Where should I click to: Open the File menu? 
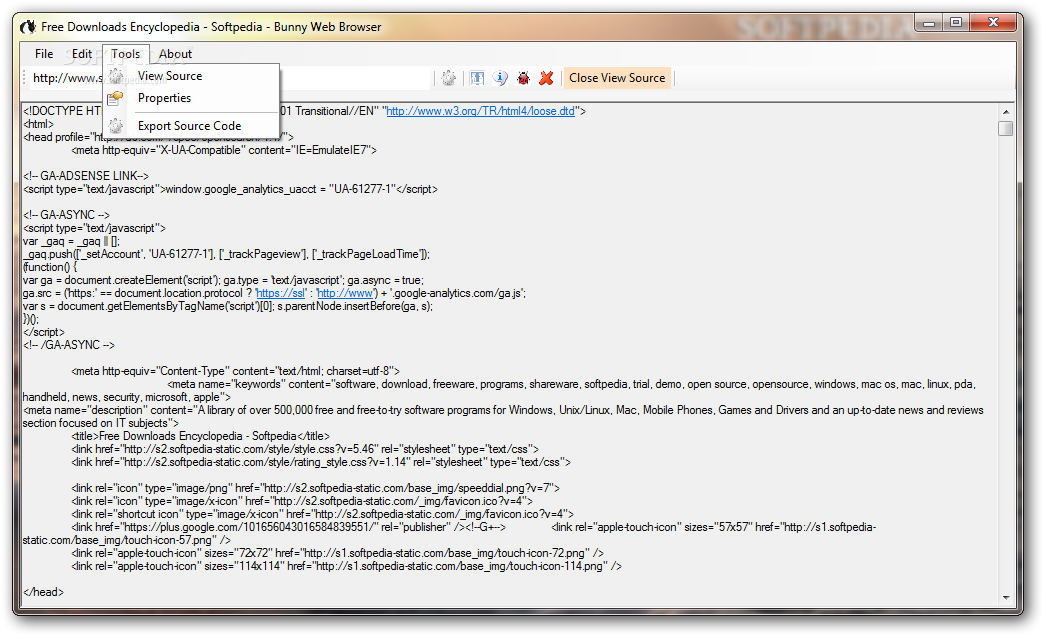click(44, 54)
